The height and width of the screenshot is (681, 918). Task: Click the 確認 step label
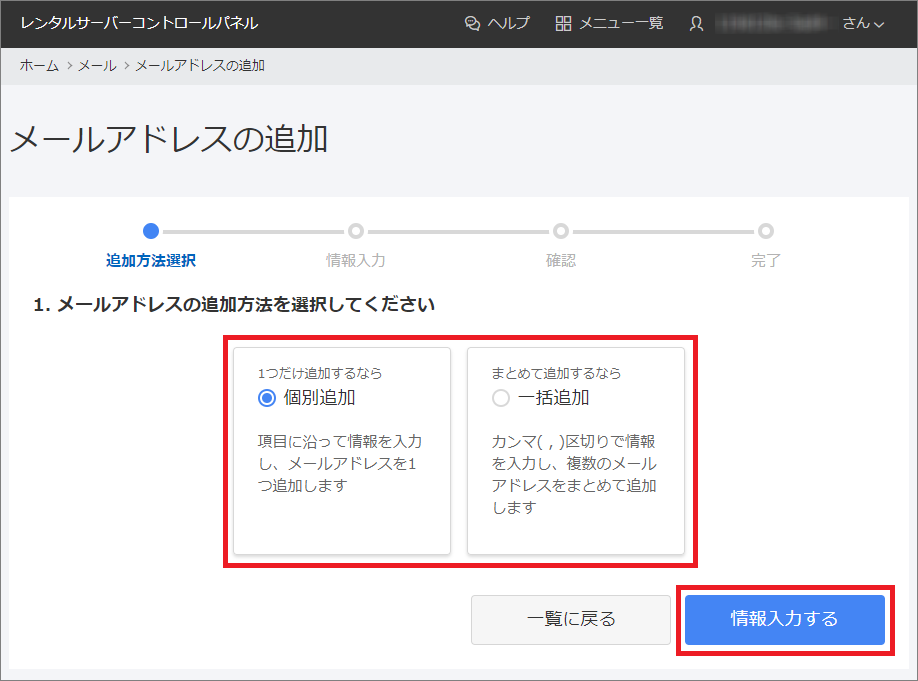click(561, 261)
